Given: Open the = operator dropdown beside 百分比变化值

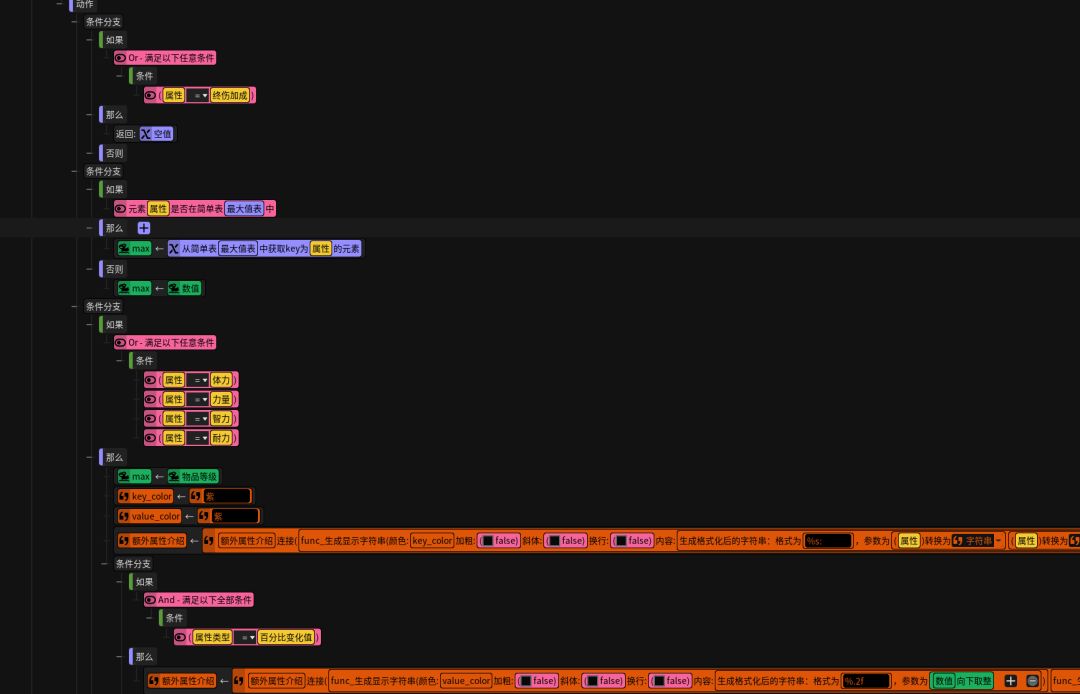Looking at the screenshot, I should (x=245, y=638).
